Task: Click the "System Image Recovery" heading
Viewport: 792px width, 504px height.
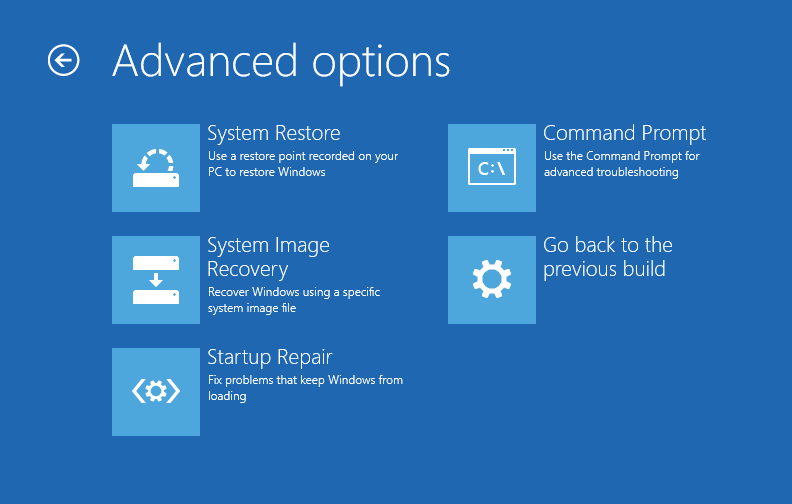Action: click(x=268, y=258)
